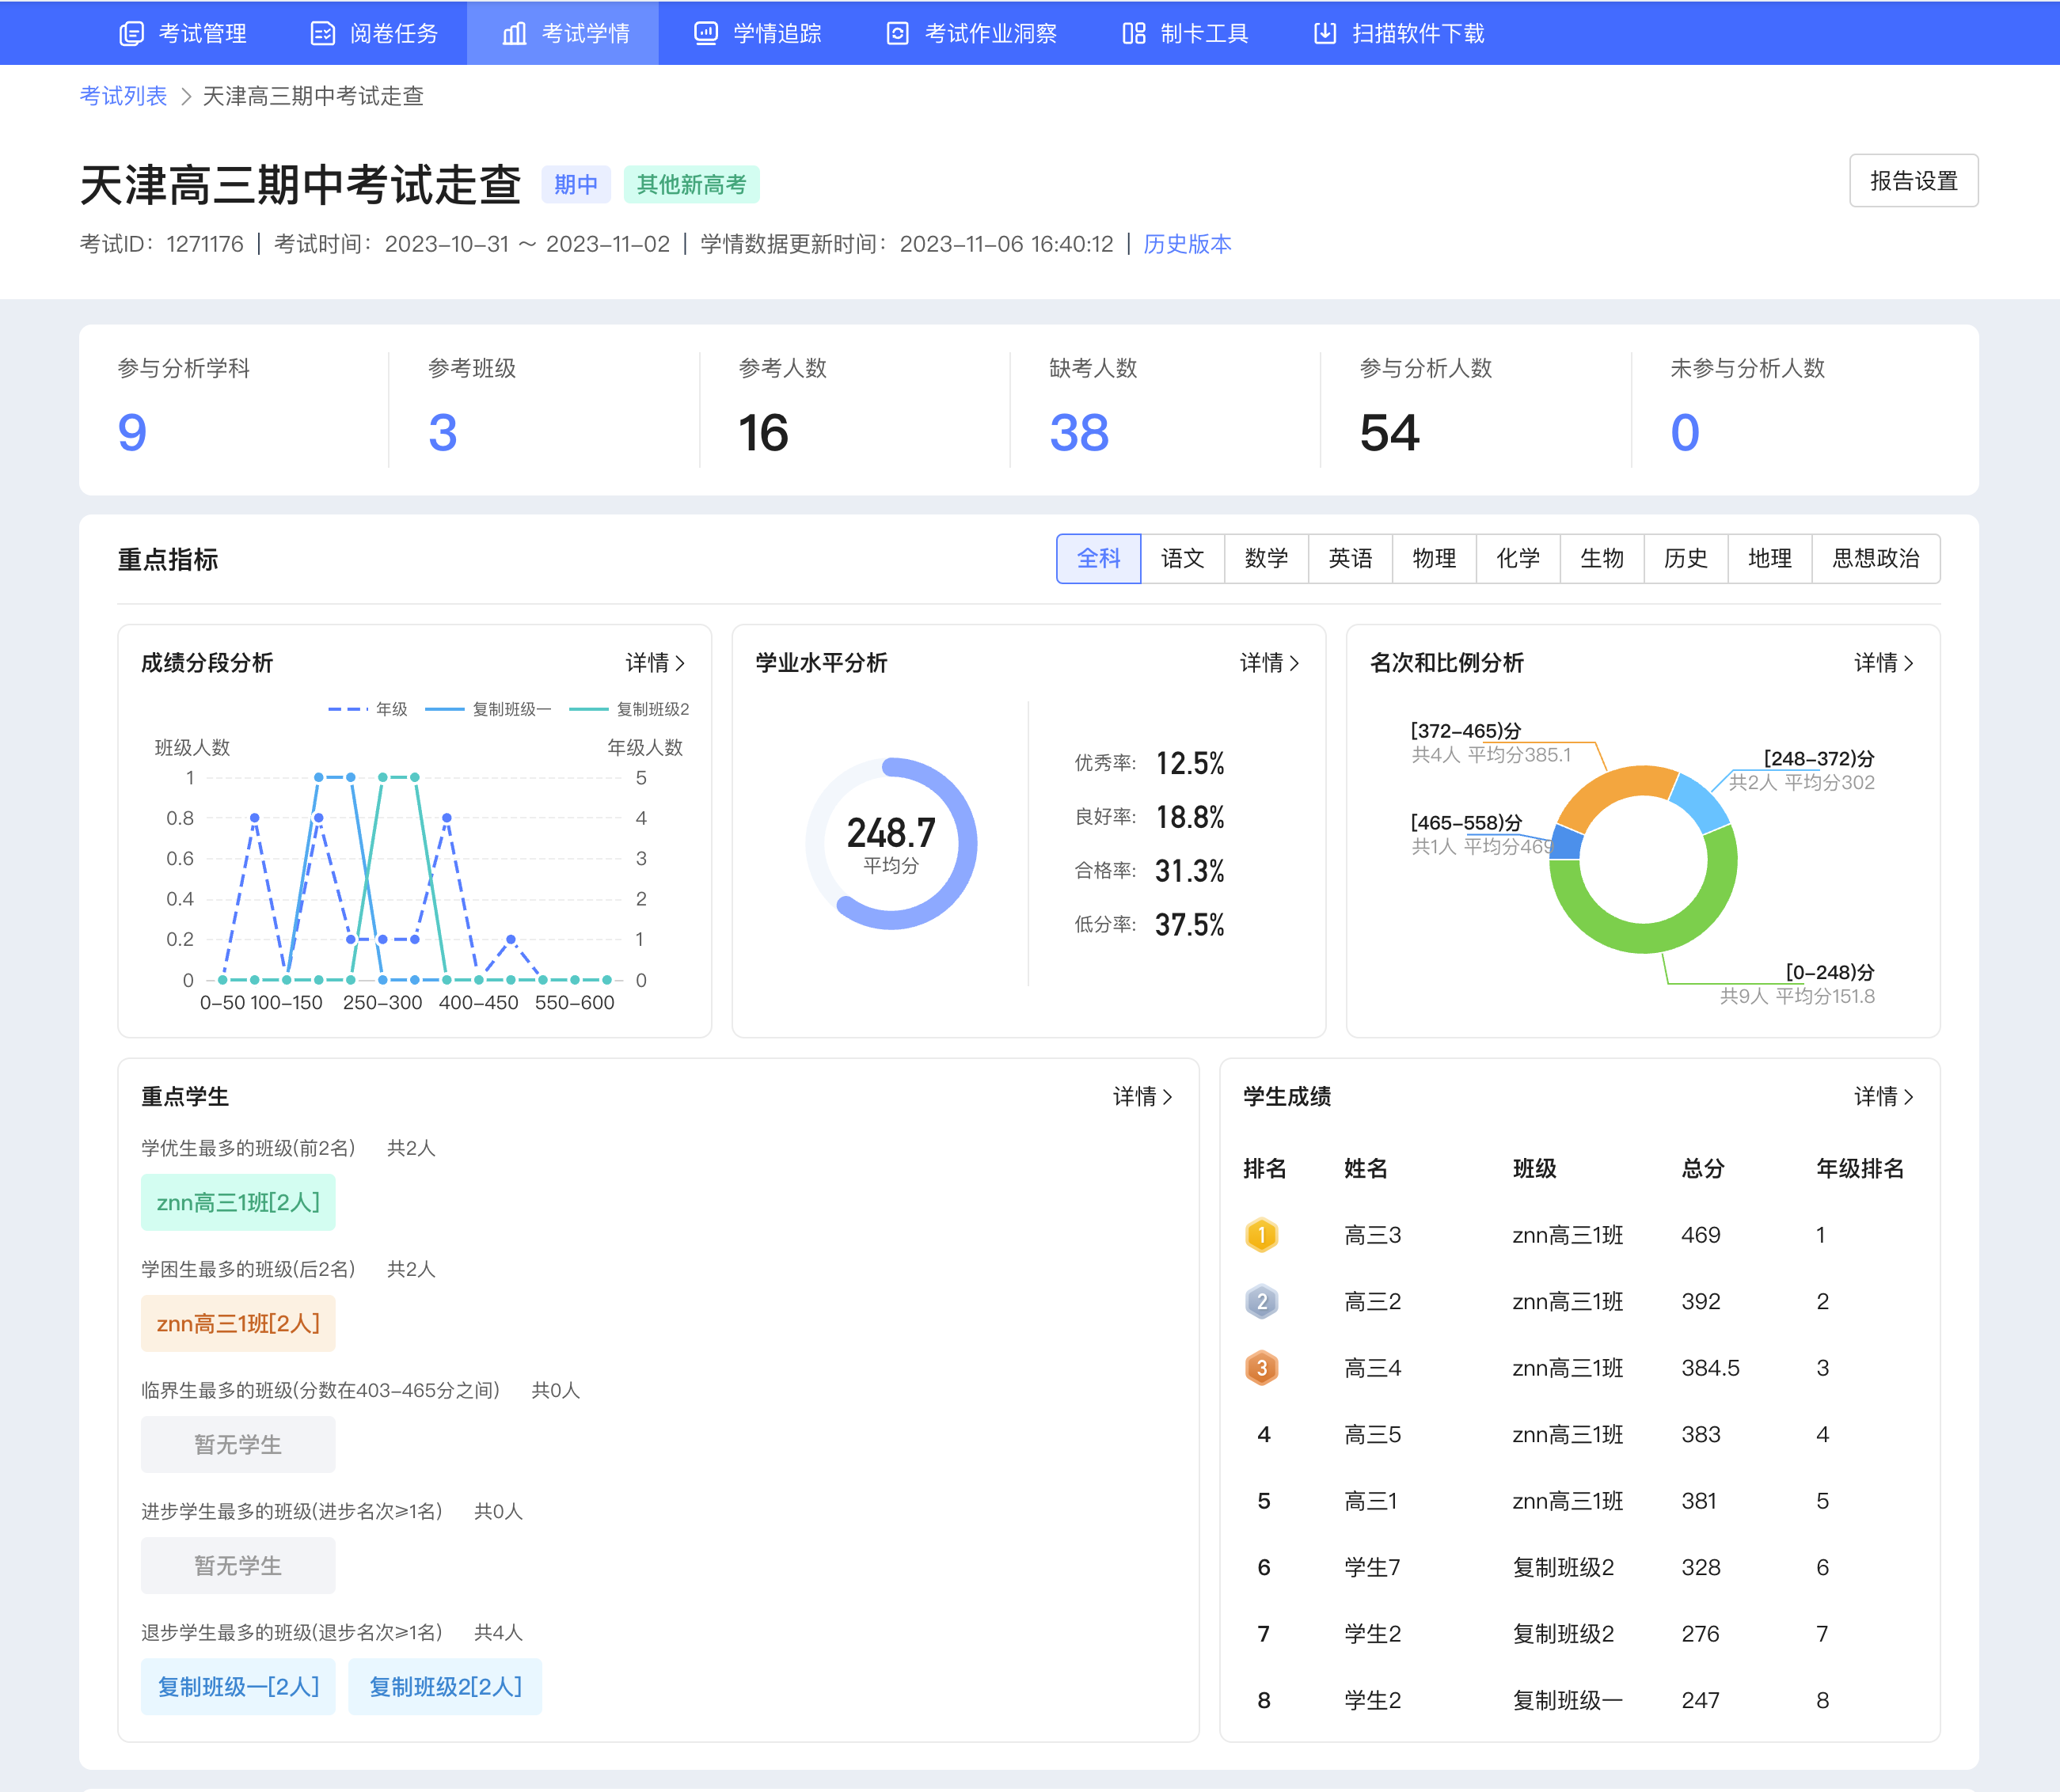Expand 详情 for 学生成绩
2060x1792 pixels.
point(1884,1097)
